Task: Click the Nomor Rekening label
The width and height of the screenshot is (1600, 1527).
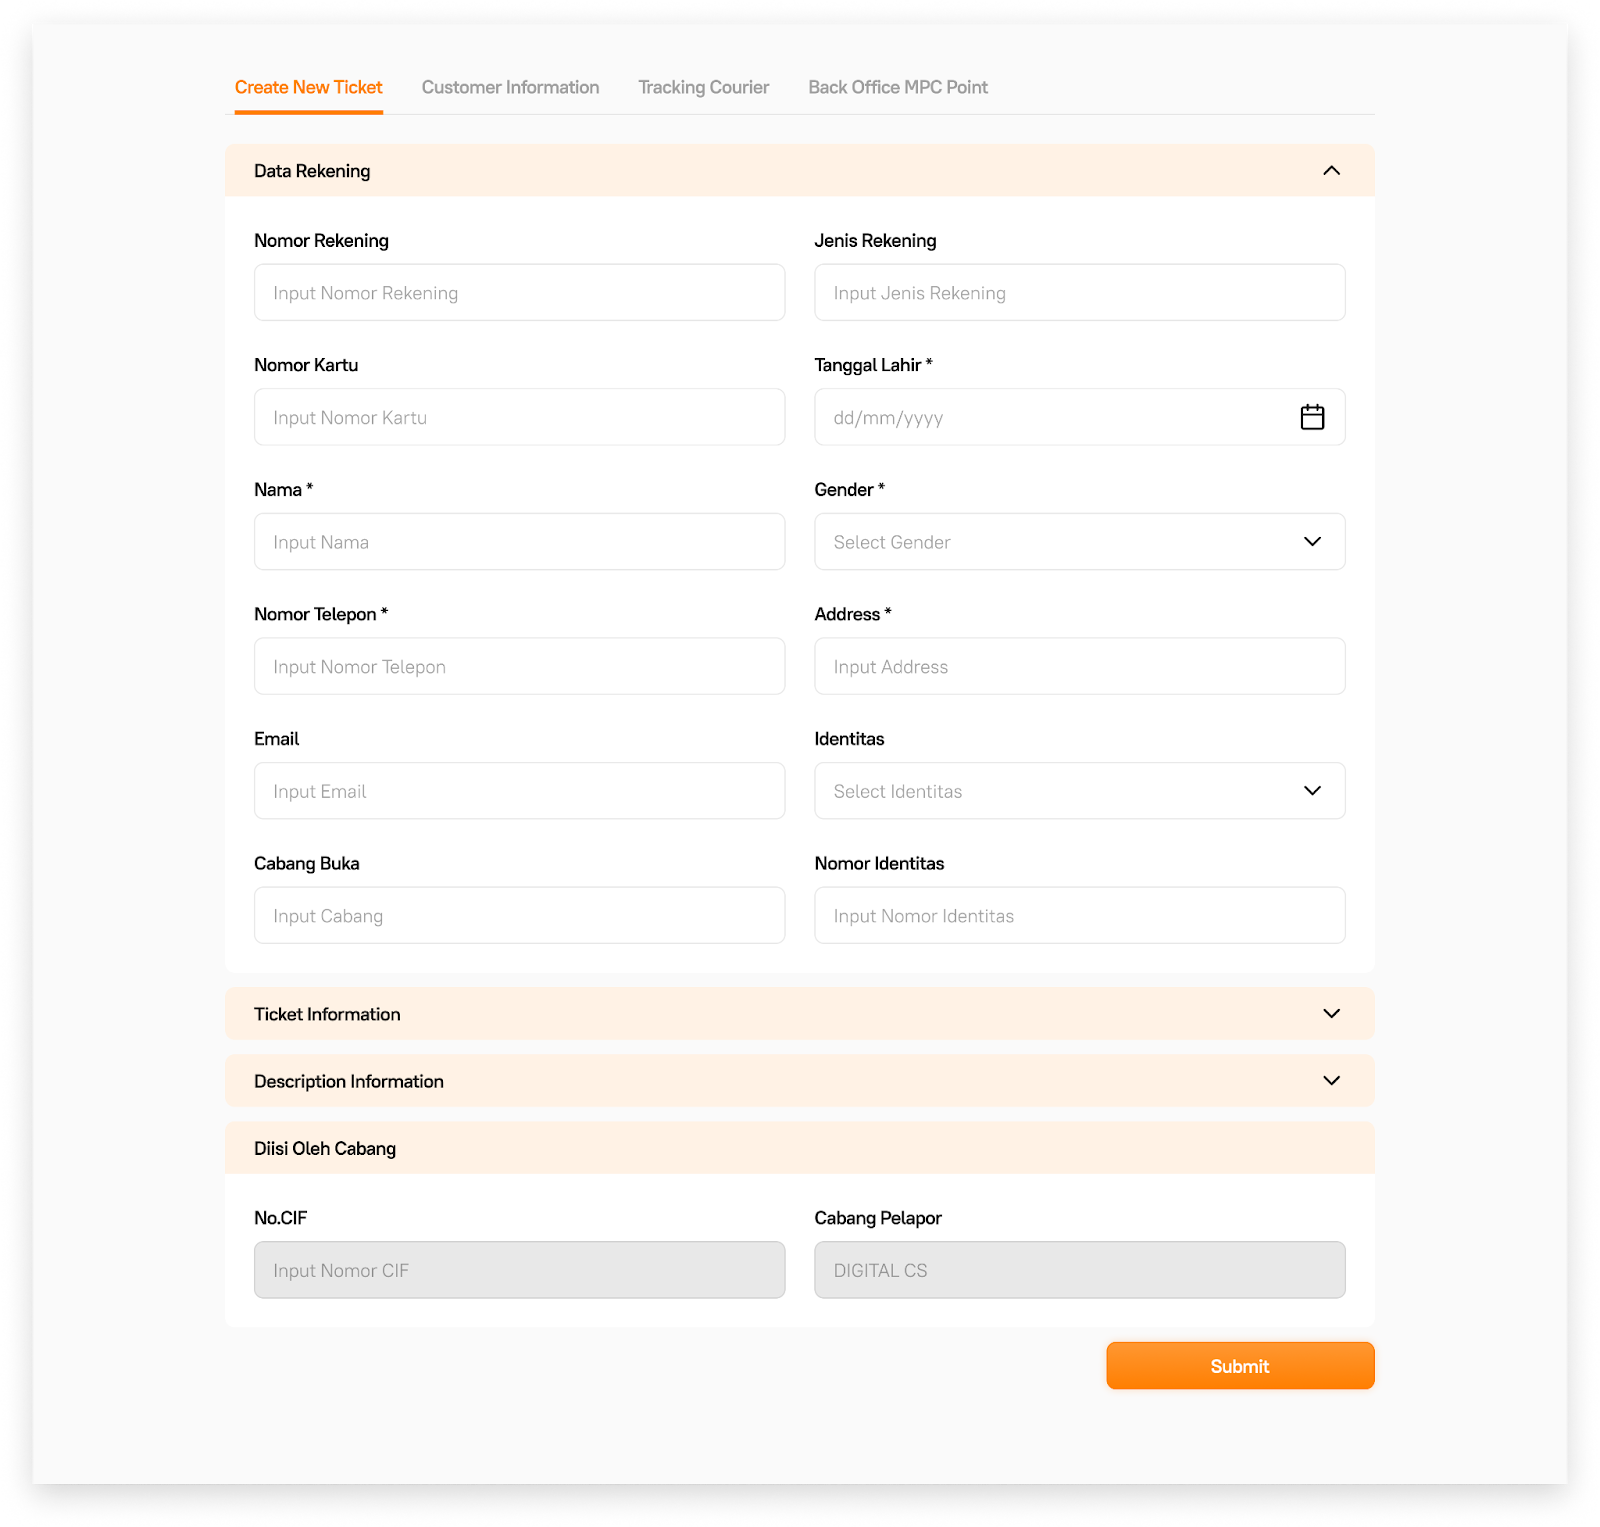Action: click(321, 241)
